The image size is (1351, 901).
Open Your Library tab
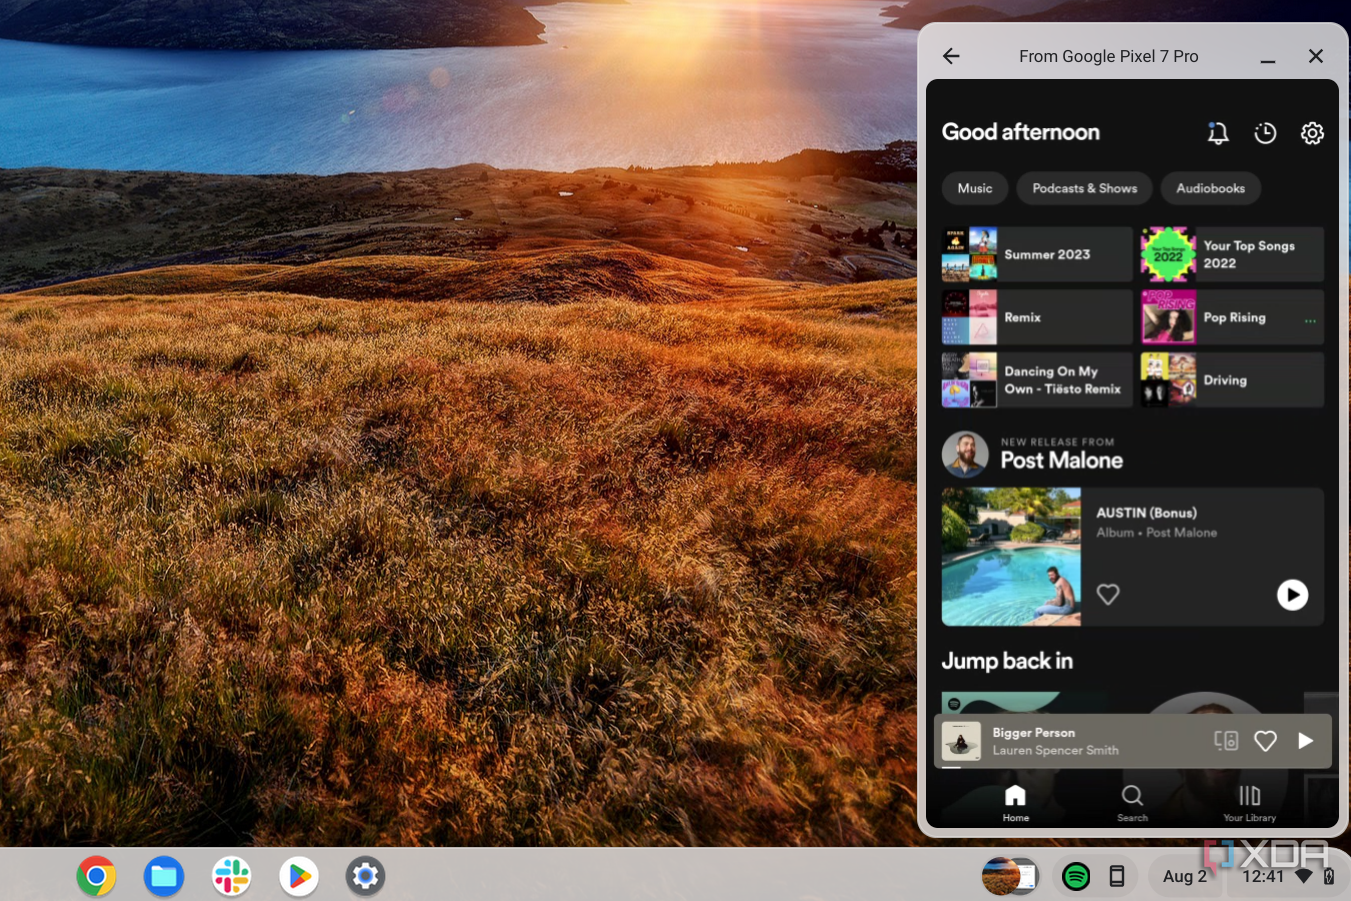[1249, 803]
